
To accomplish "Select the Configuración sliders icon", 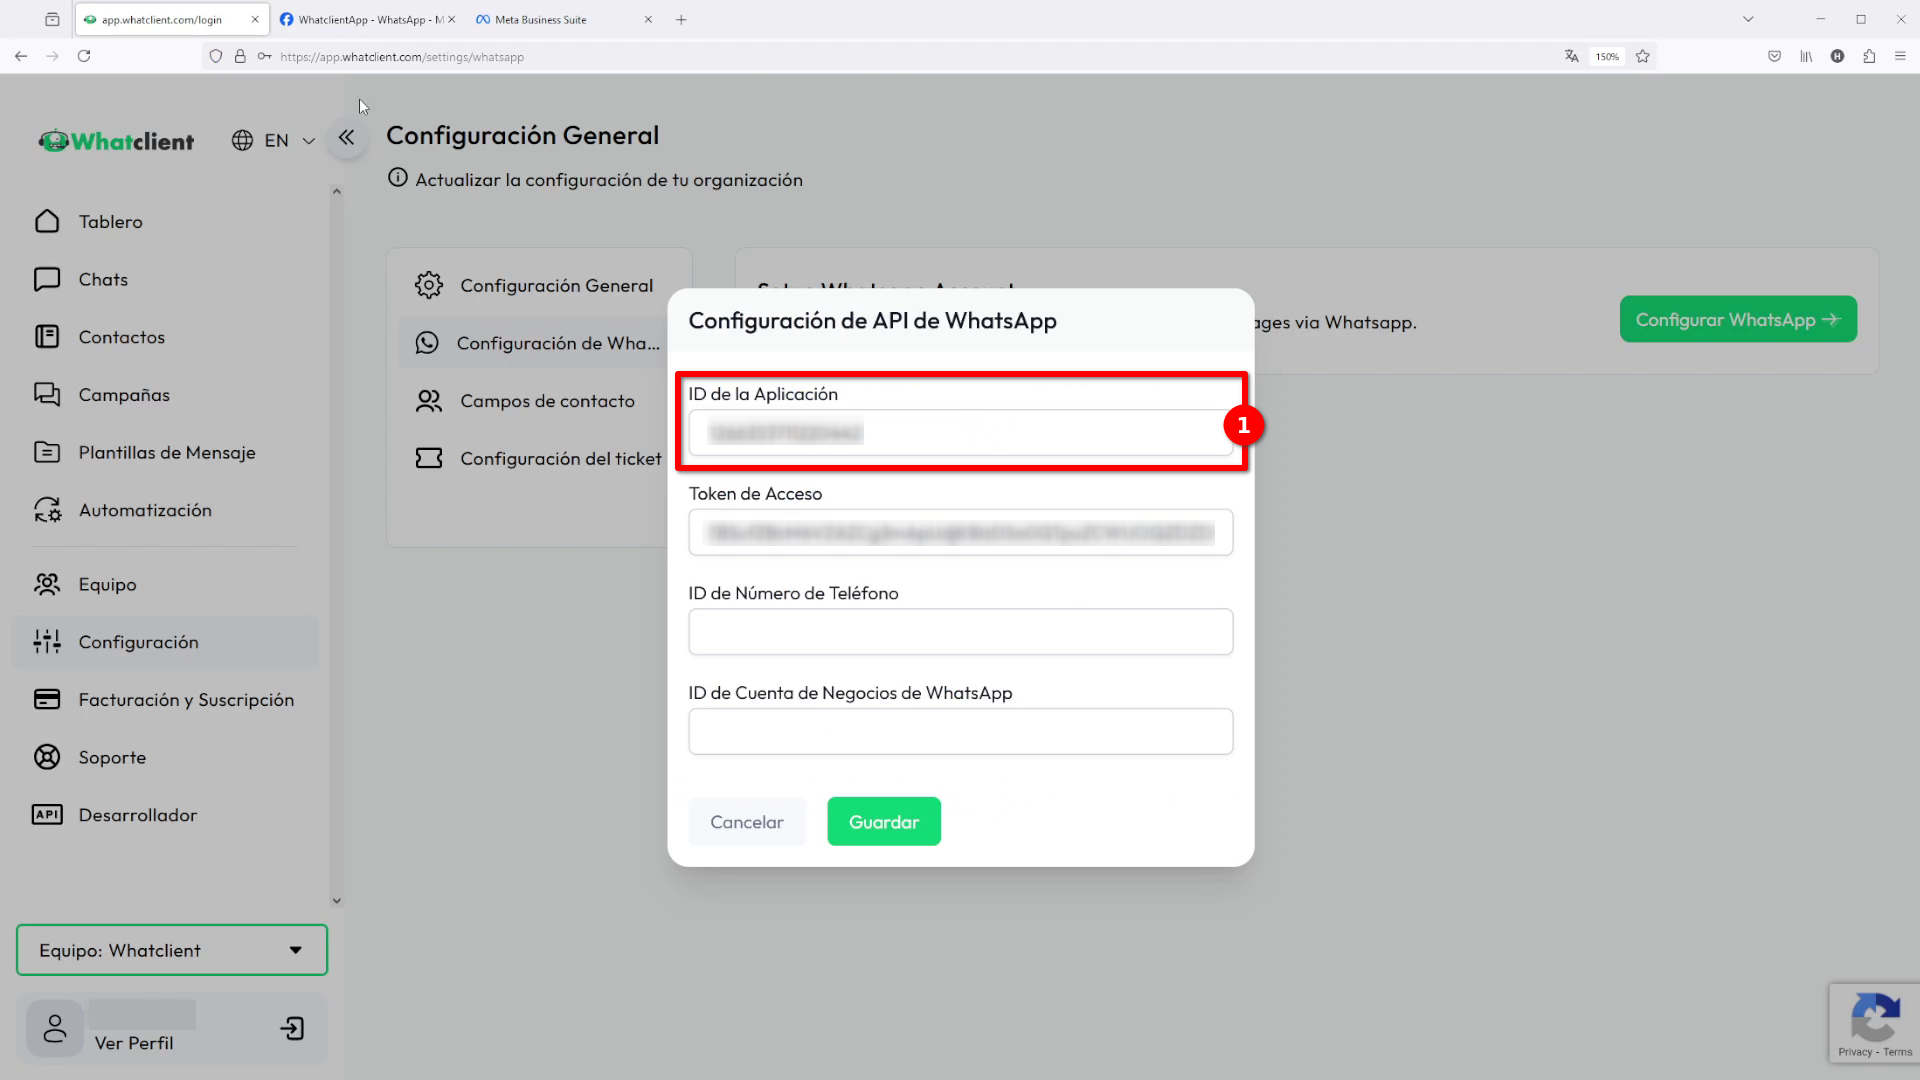I will click(47, 642).
